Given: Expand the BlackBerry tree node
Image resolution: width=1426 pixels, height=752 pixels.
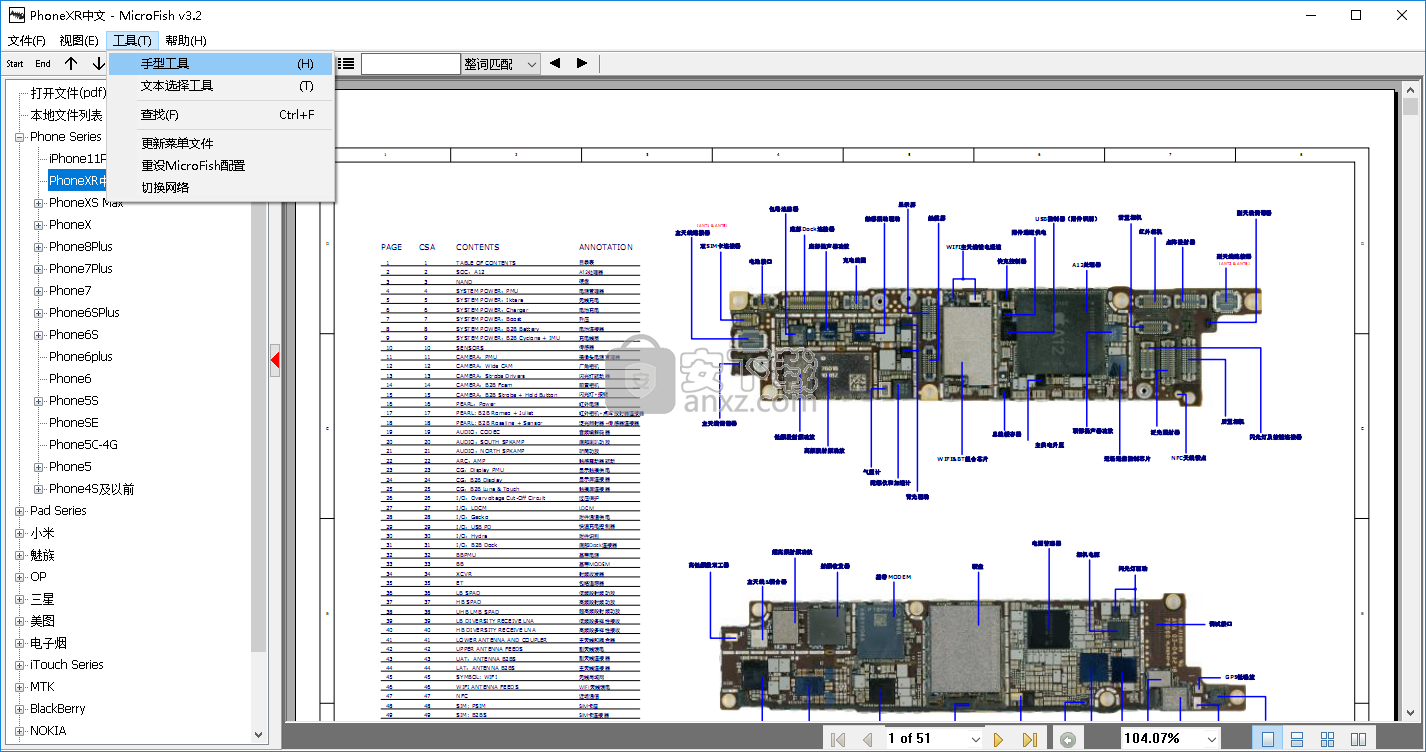Looking at the screenshot, I should [20, 709].
